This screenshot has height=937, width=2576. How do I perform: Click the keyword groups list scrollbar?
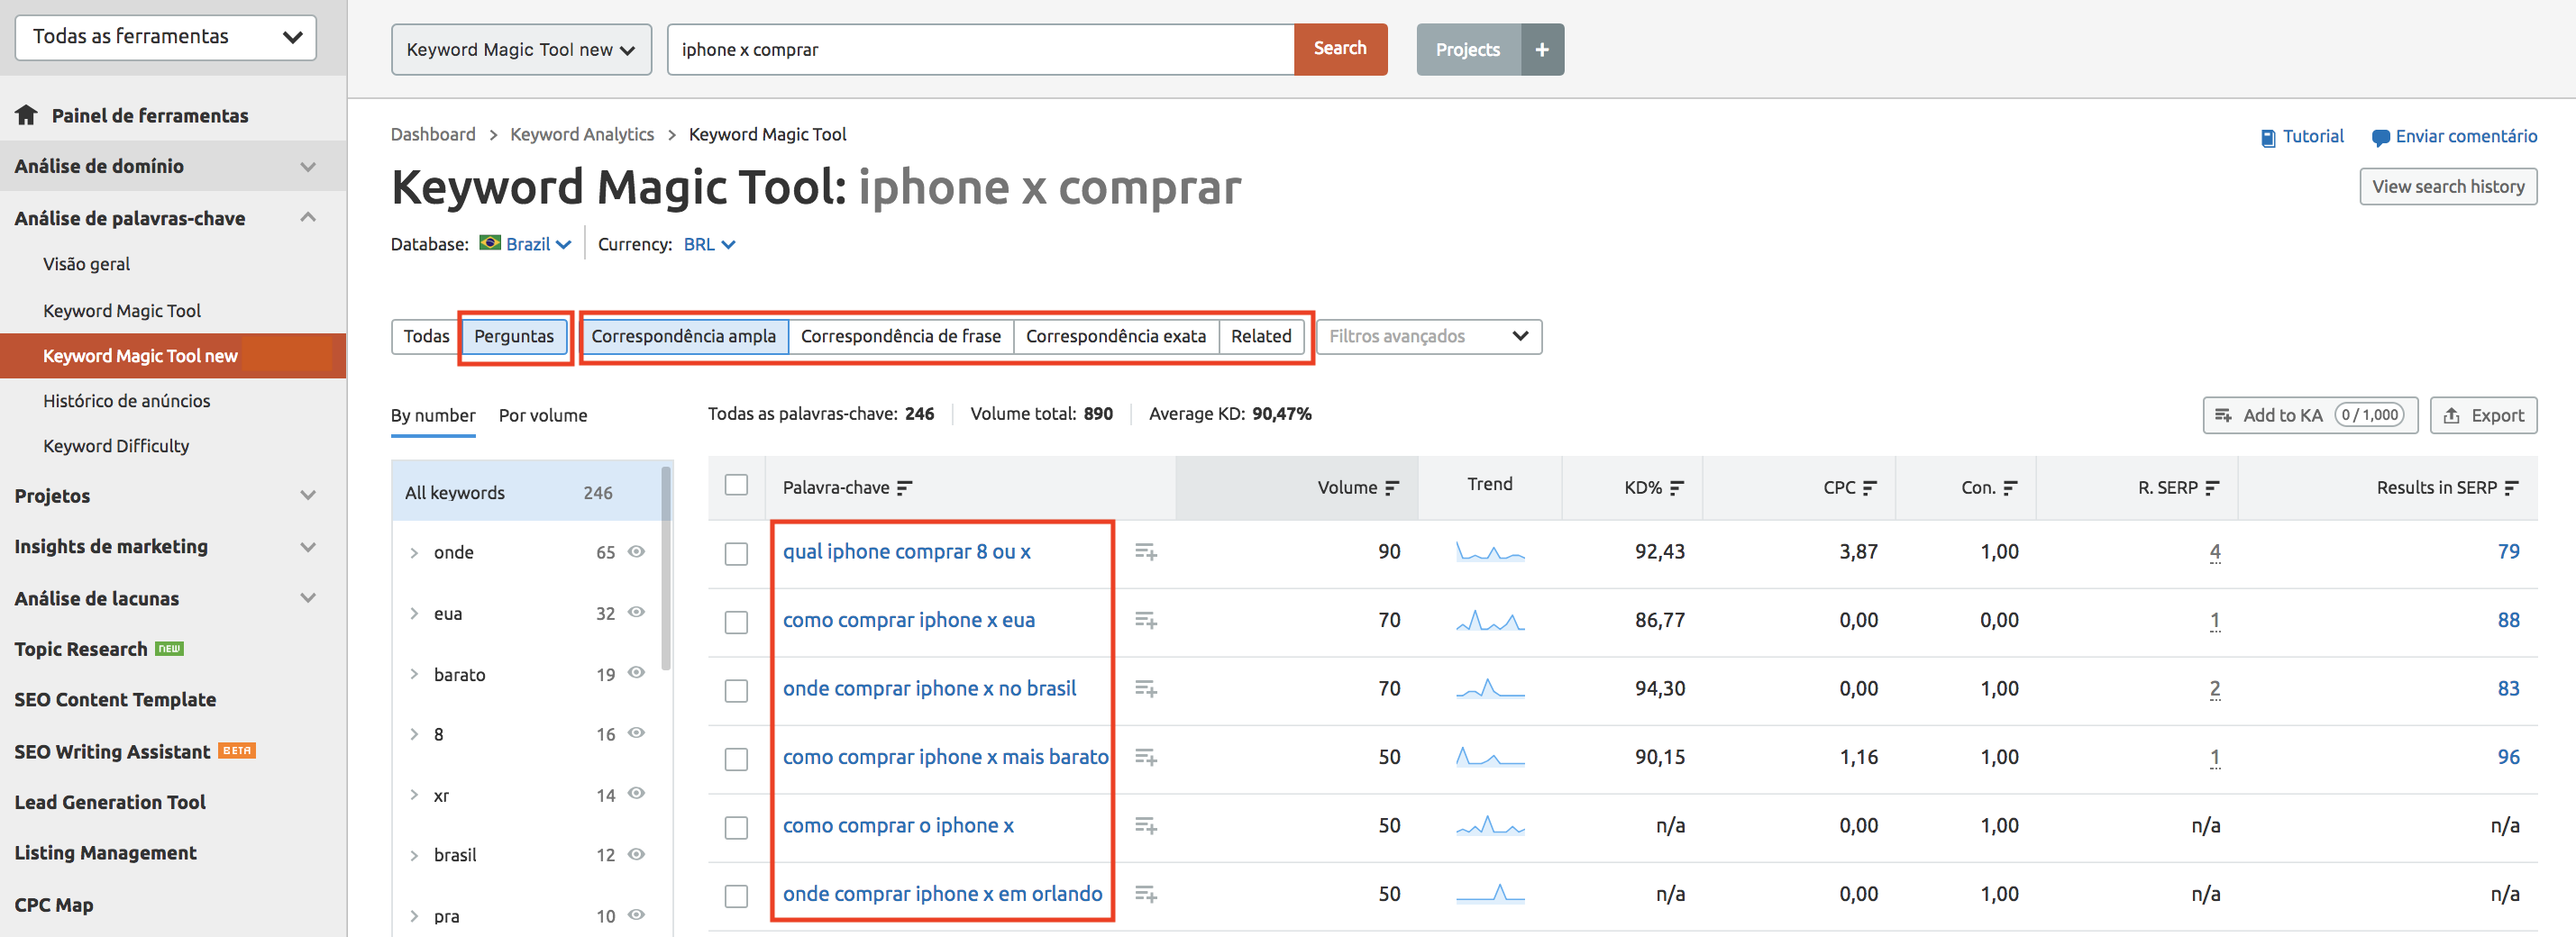(x=666, y=567)
